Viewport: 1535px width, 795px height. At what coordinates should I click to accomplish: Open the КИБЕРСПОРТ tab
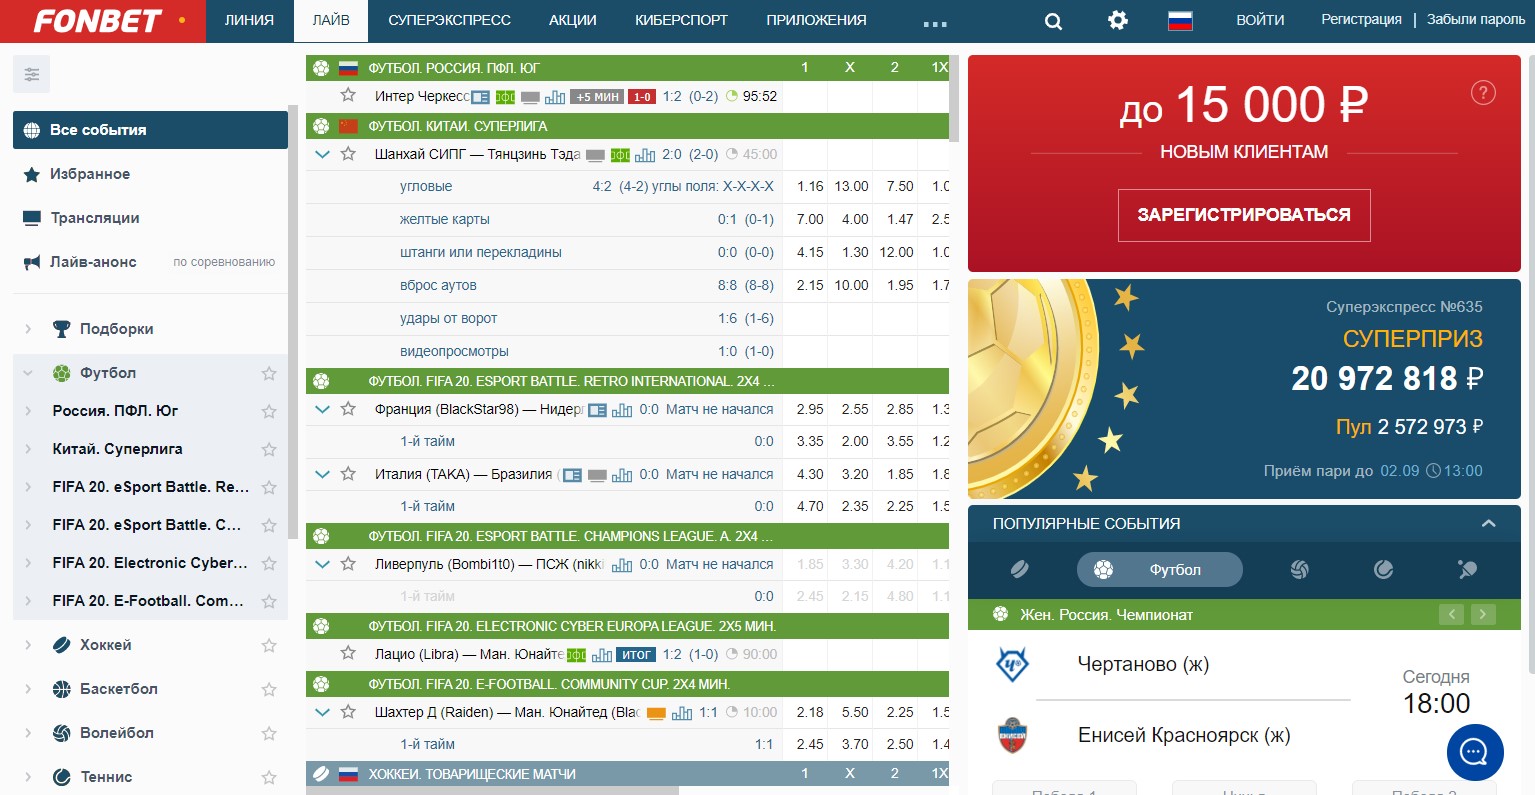point(681,20)
